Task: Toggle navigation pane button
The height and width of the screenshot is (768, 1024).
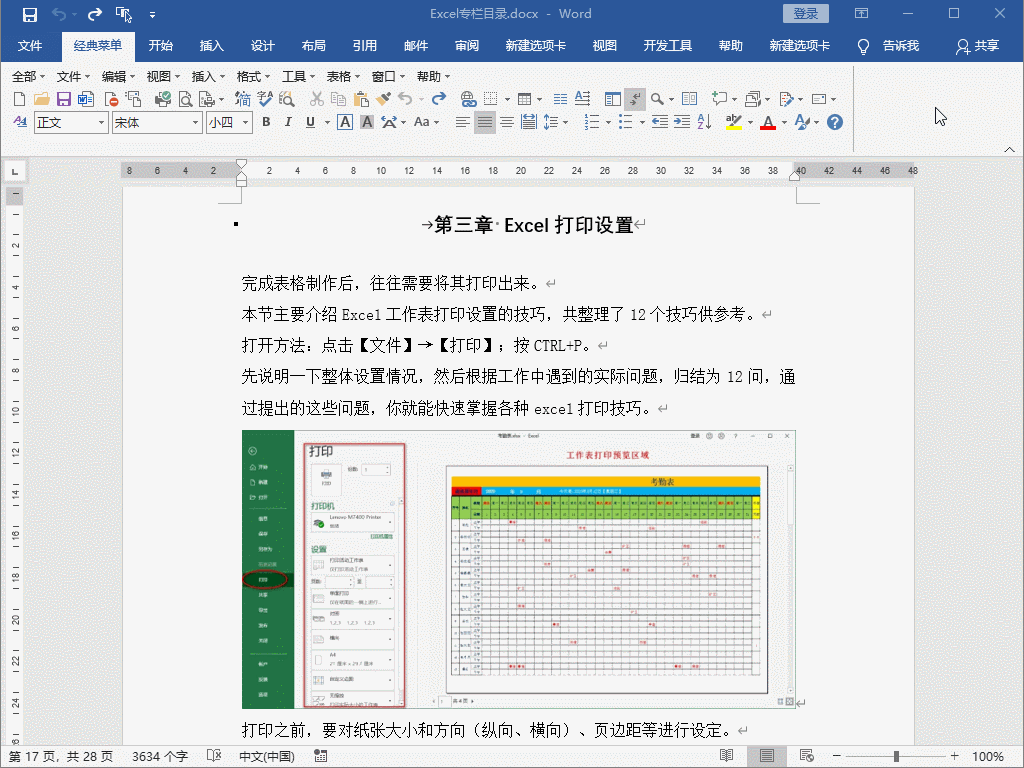Action: coord(613,99)
